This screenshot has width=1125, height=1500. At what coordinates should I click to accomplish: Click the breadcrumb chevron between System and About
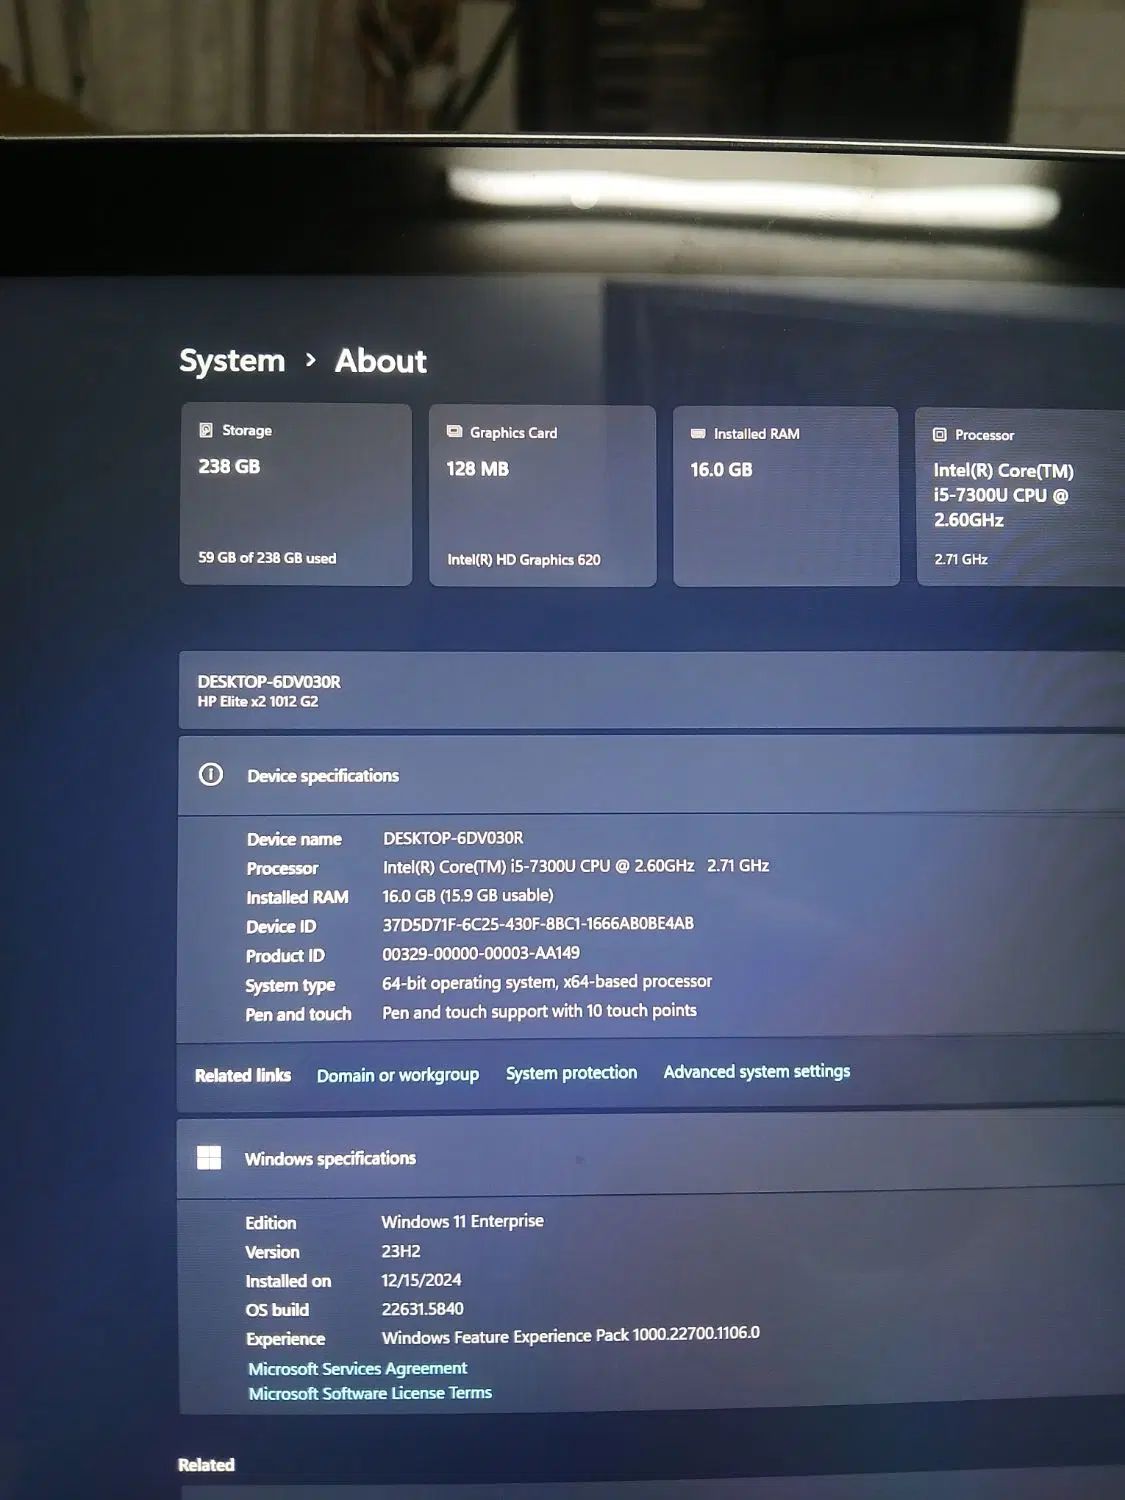point(311,360)
